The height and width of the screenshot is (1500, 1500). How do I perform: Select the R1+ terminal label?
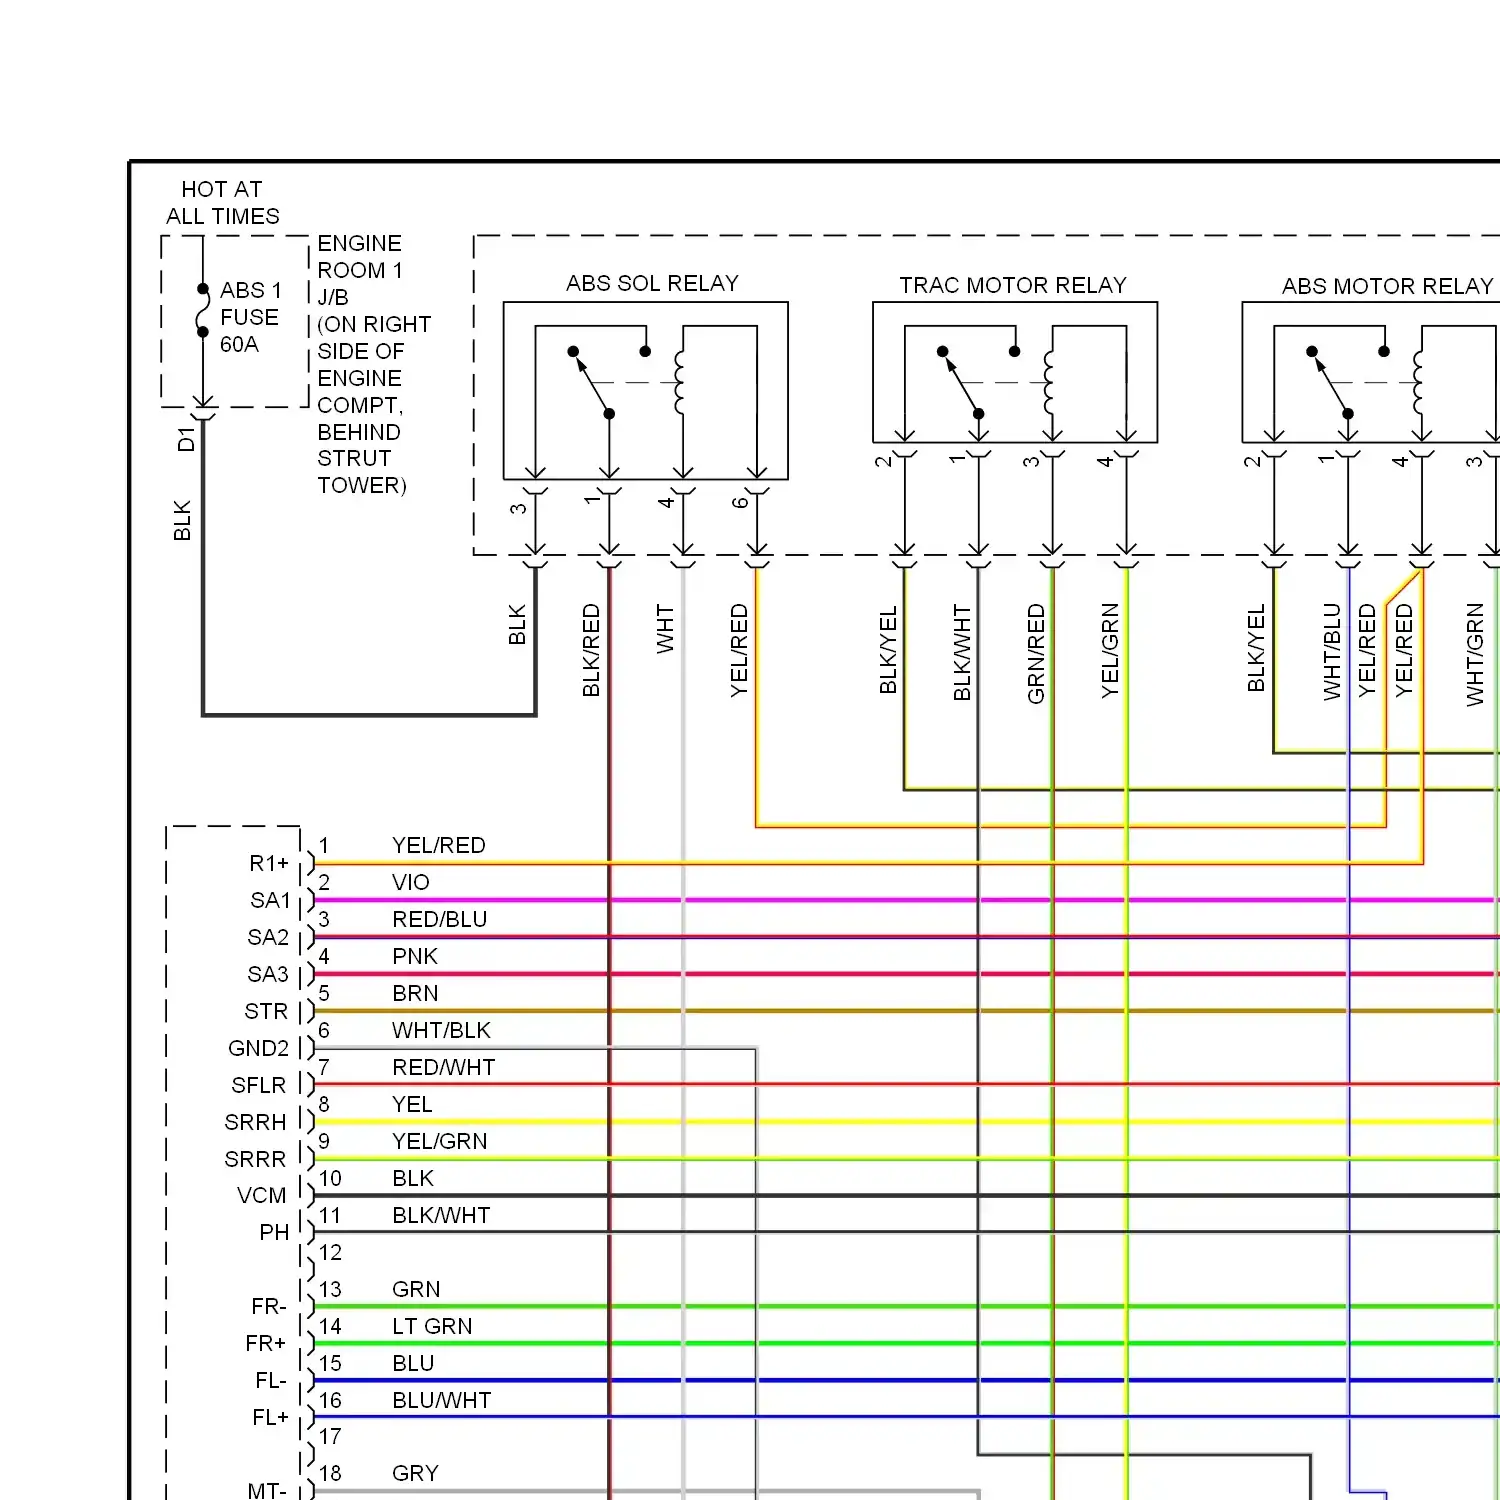[269, 863]
